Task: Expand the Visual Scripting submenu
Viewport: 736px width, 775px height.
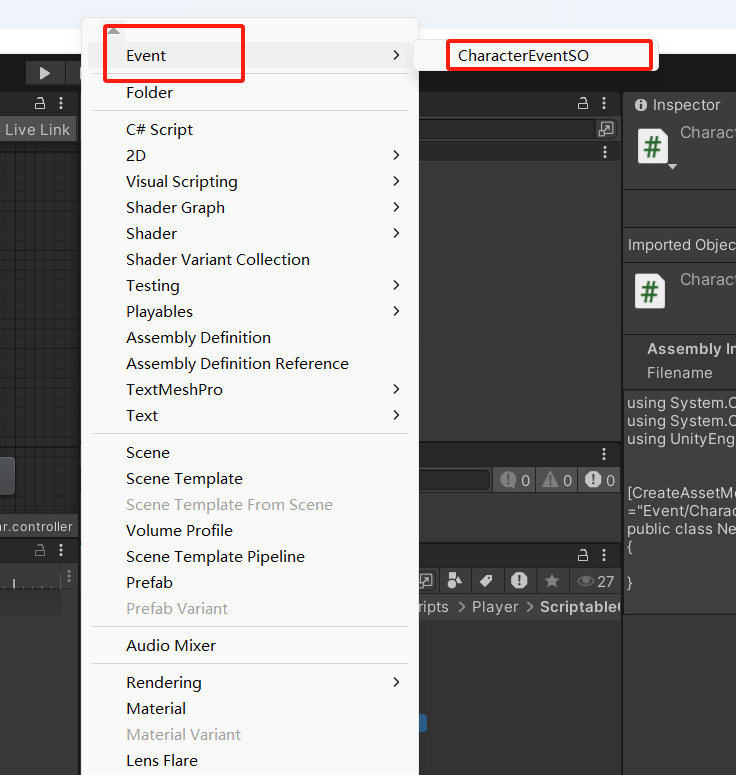Action: (249, 181)
